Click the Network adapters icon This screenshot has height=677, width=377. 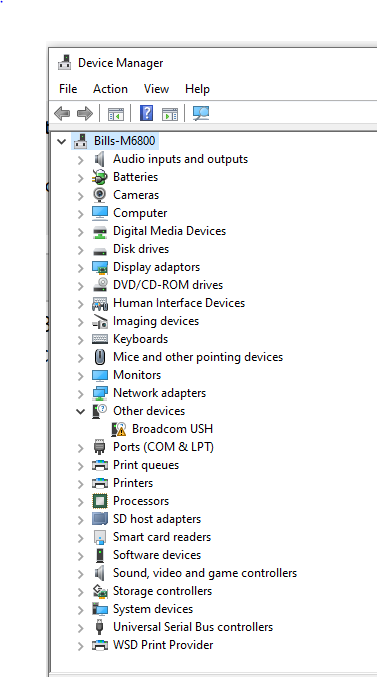click(x=100, y=393)
